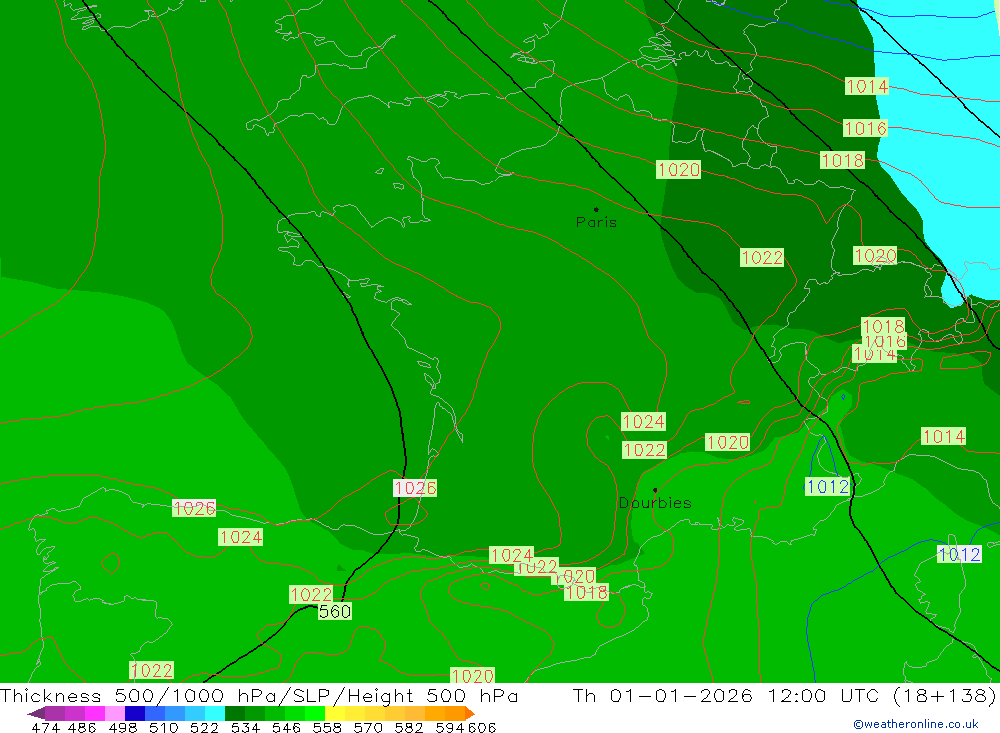Pick the yellow 558 legend swatch
This screenshot has height=733, width=1000.
coord(335,713)
